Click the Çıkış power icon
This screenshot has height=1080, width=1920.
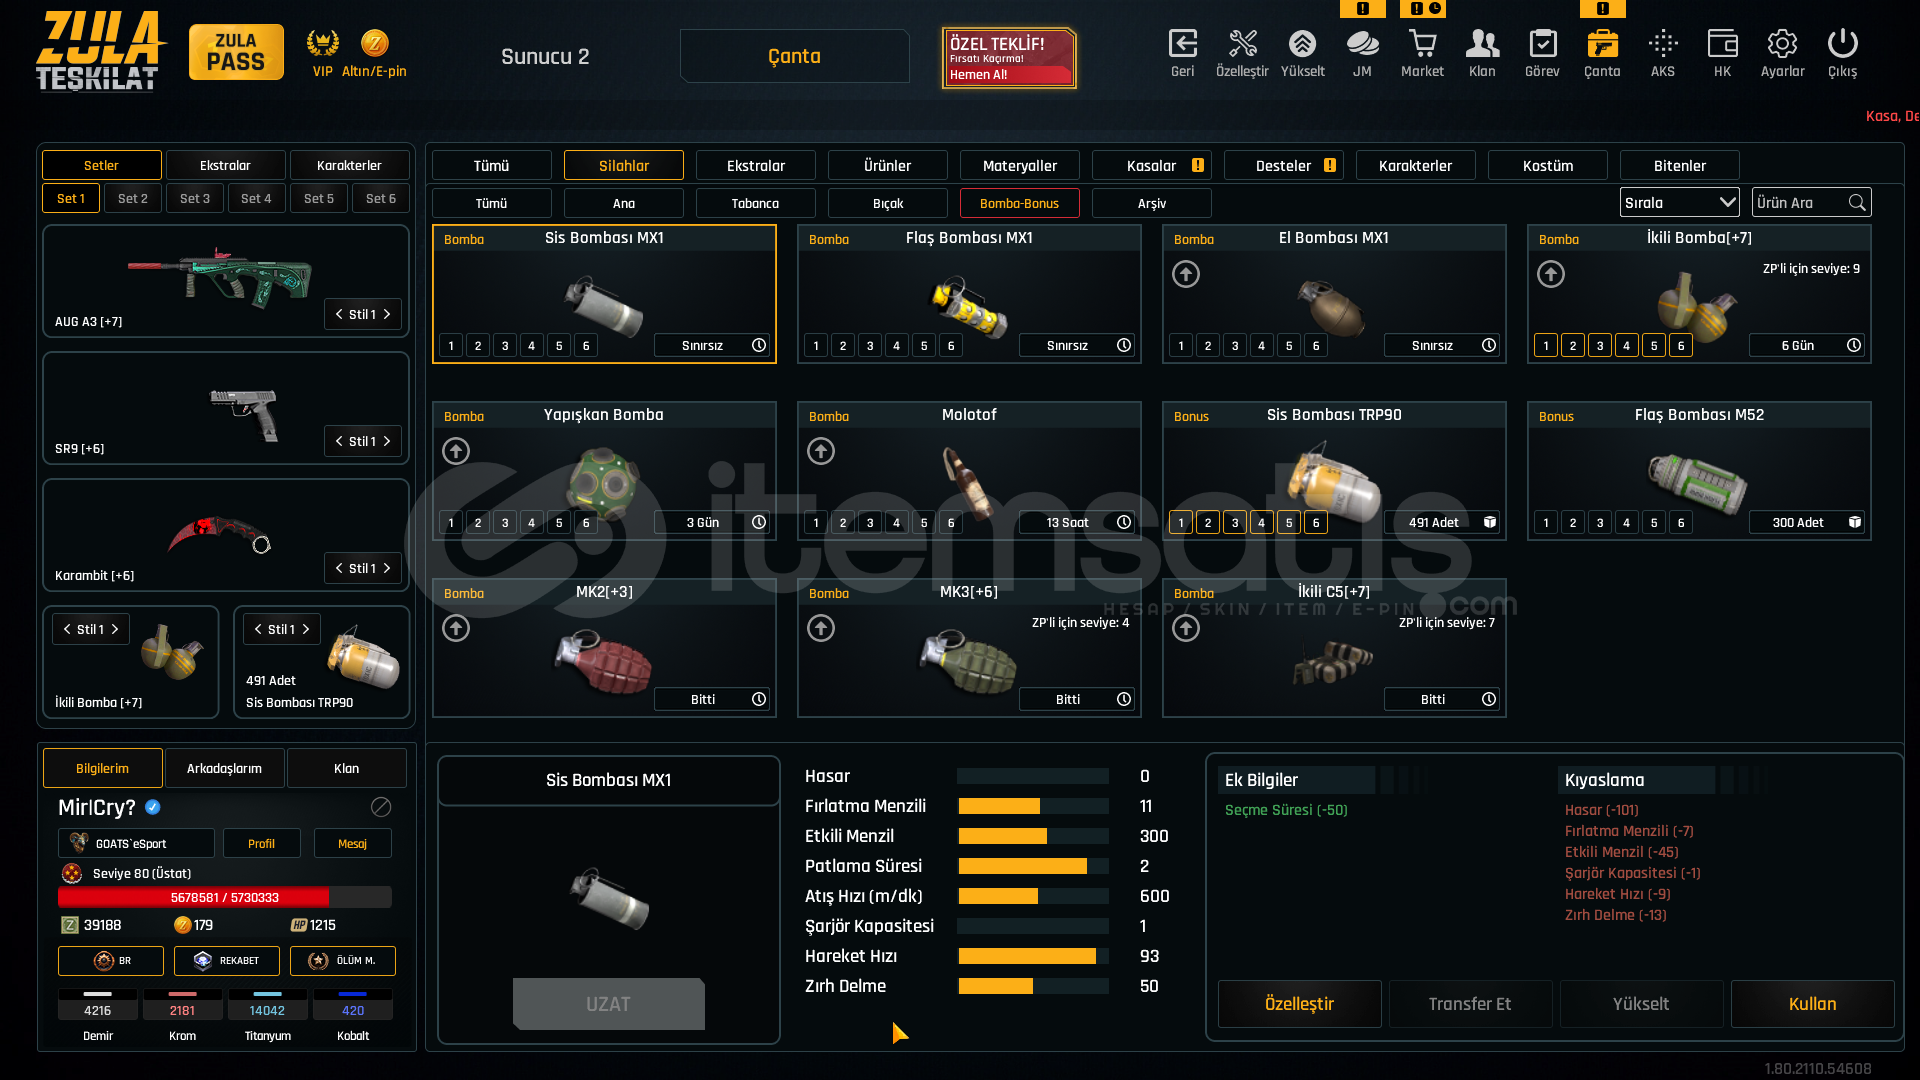tap(1842, 44)
